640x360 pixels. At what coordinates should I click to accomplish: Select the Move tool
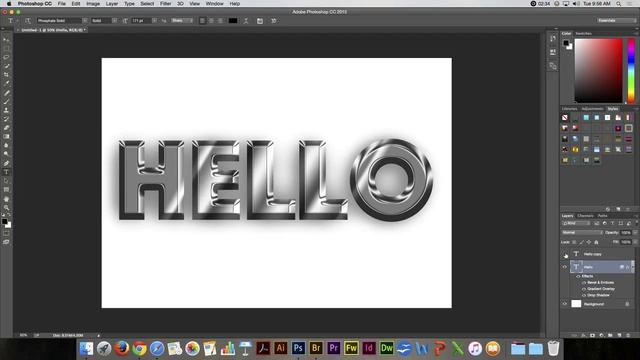[x=6, y=40]
